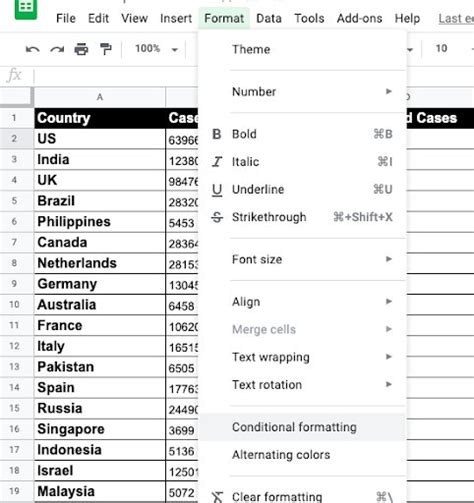Select the cell with value 5072
Image resolution: width=474 pixels, height=503 pixels.
click(x=182, y=492)
